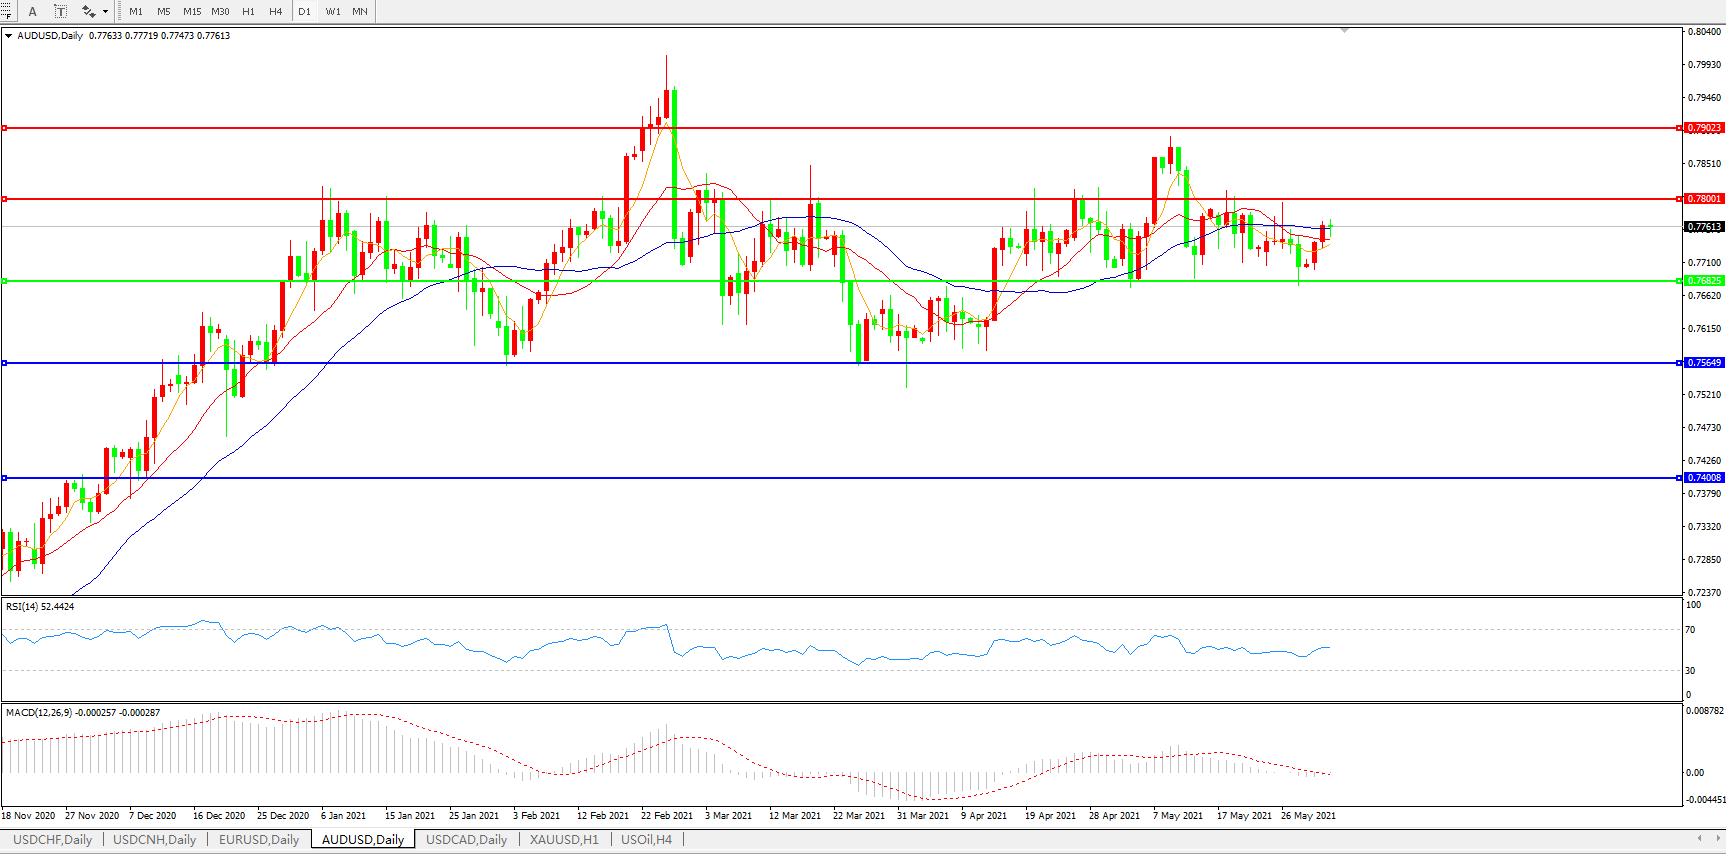
Task: Switch to M1 timeframe
Action: [136, 11]
